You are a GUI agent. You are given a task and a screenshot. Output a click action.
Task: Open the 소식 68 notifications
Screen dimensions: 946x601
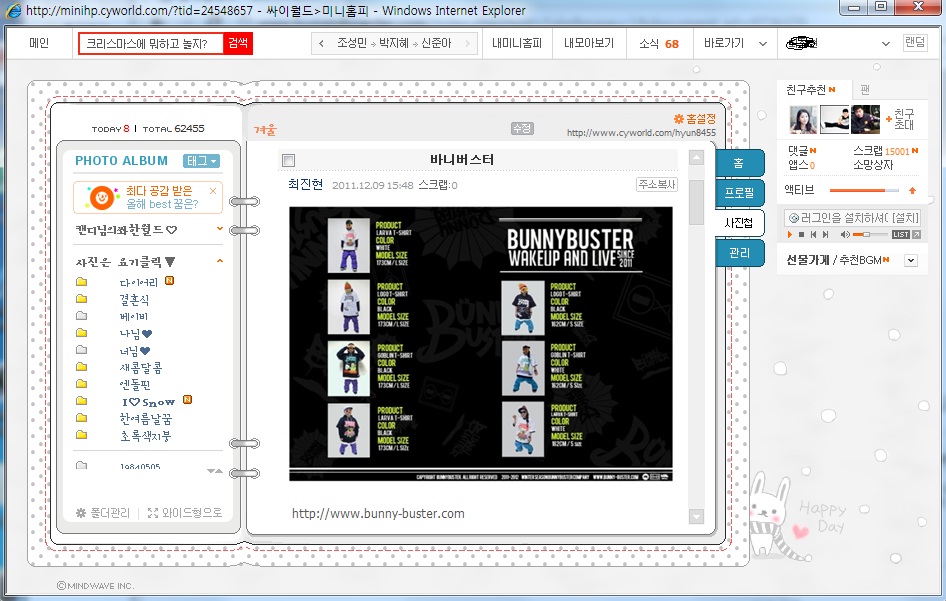coord(659,43)
